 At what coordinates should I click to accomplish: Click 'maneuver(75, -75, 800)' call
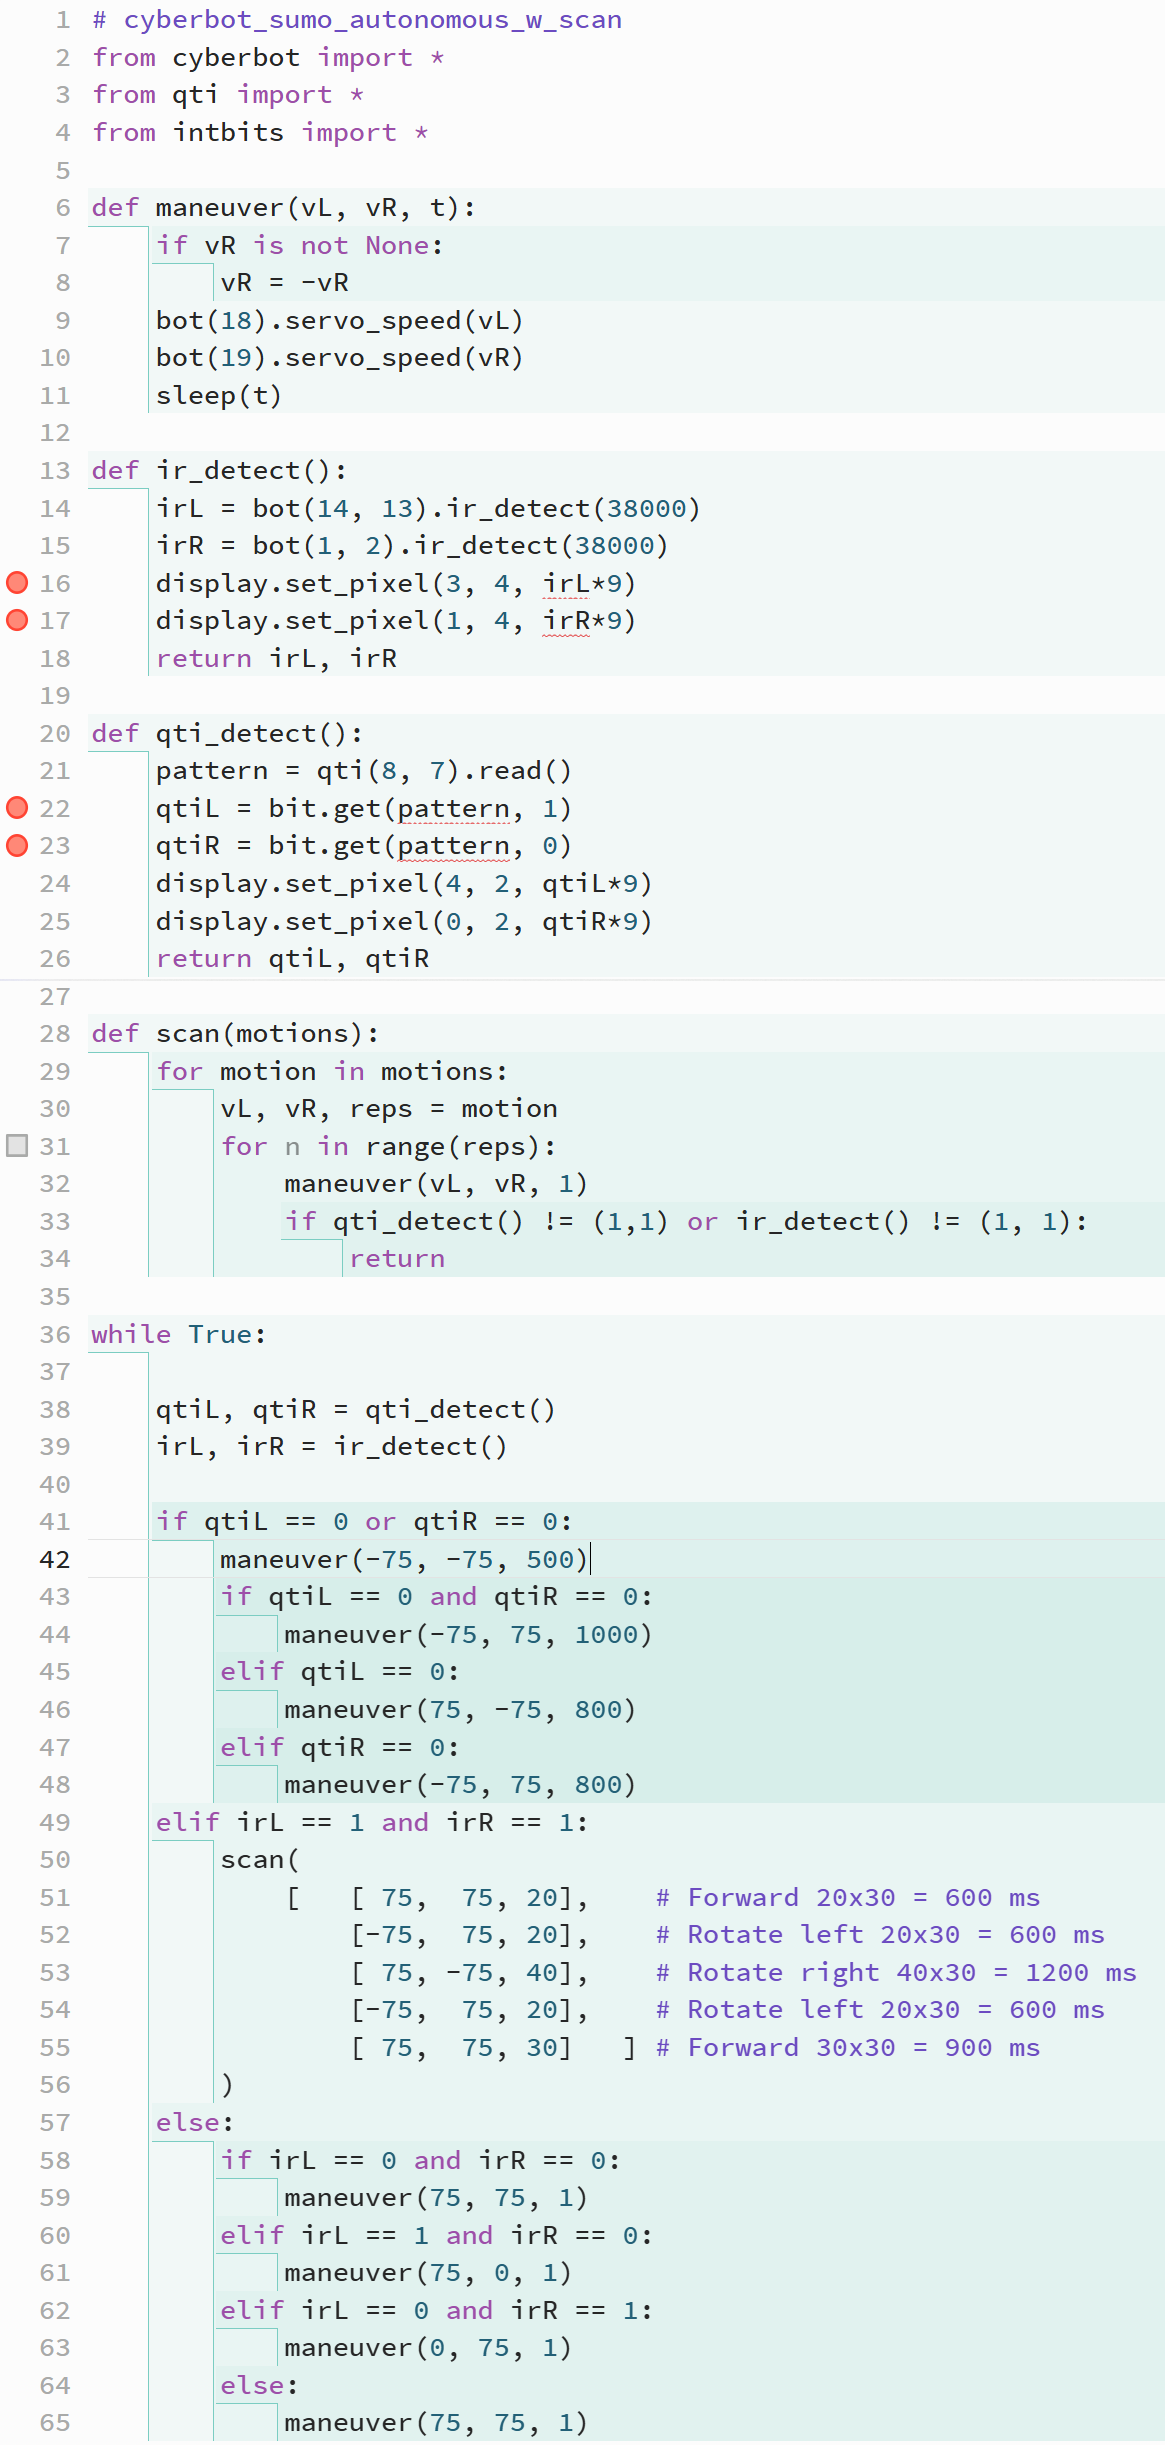pyautogui.click(x=460, y=1710)
